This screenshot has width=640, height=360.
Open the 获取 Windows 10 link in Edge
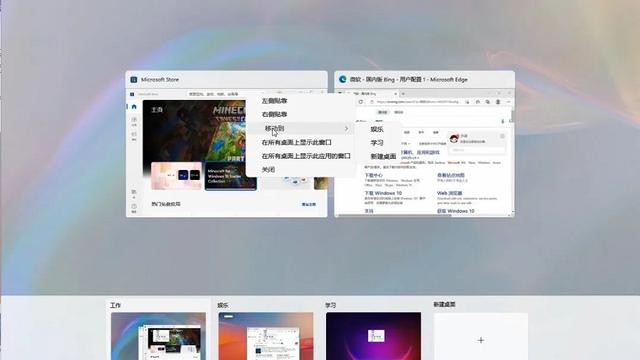click(x=456, y=211)
